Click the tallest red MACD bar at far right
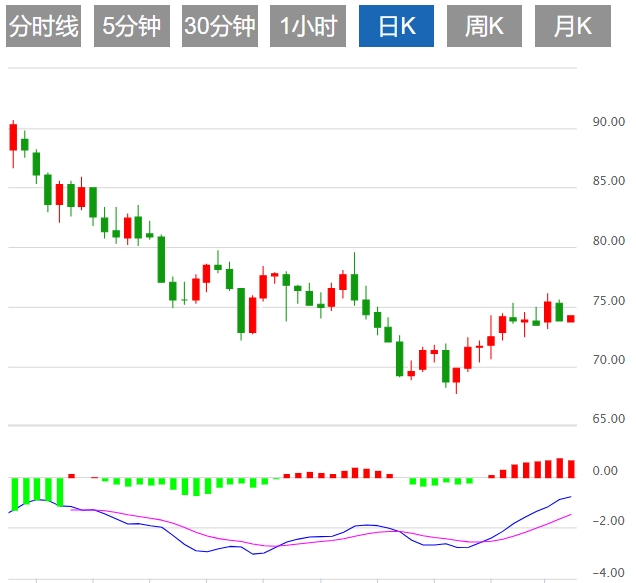636x583 pixels. click(560, 468)
